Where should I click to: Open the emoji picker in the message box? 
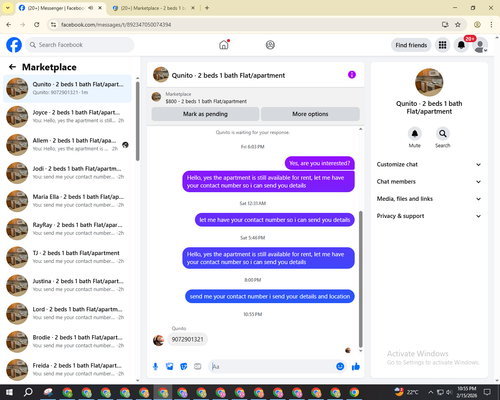[340, 367]
